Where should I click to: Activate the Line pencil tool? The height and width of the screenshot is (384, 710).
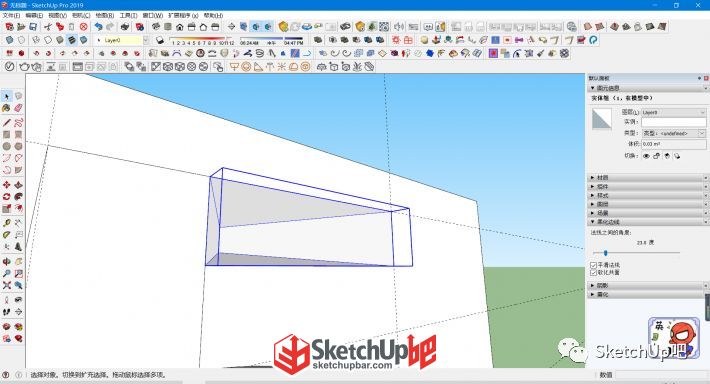pos(6,123)
